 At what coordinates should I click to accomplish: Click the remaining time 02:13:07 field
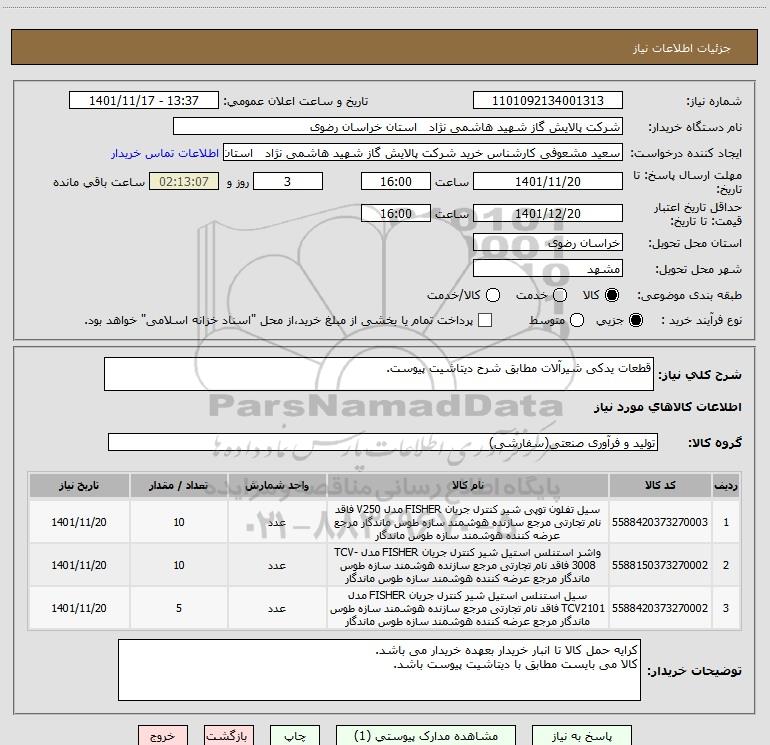click(x=184, y=181)
